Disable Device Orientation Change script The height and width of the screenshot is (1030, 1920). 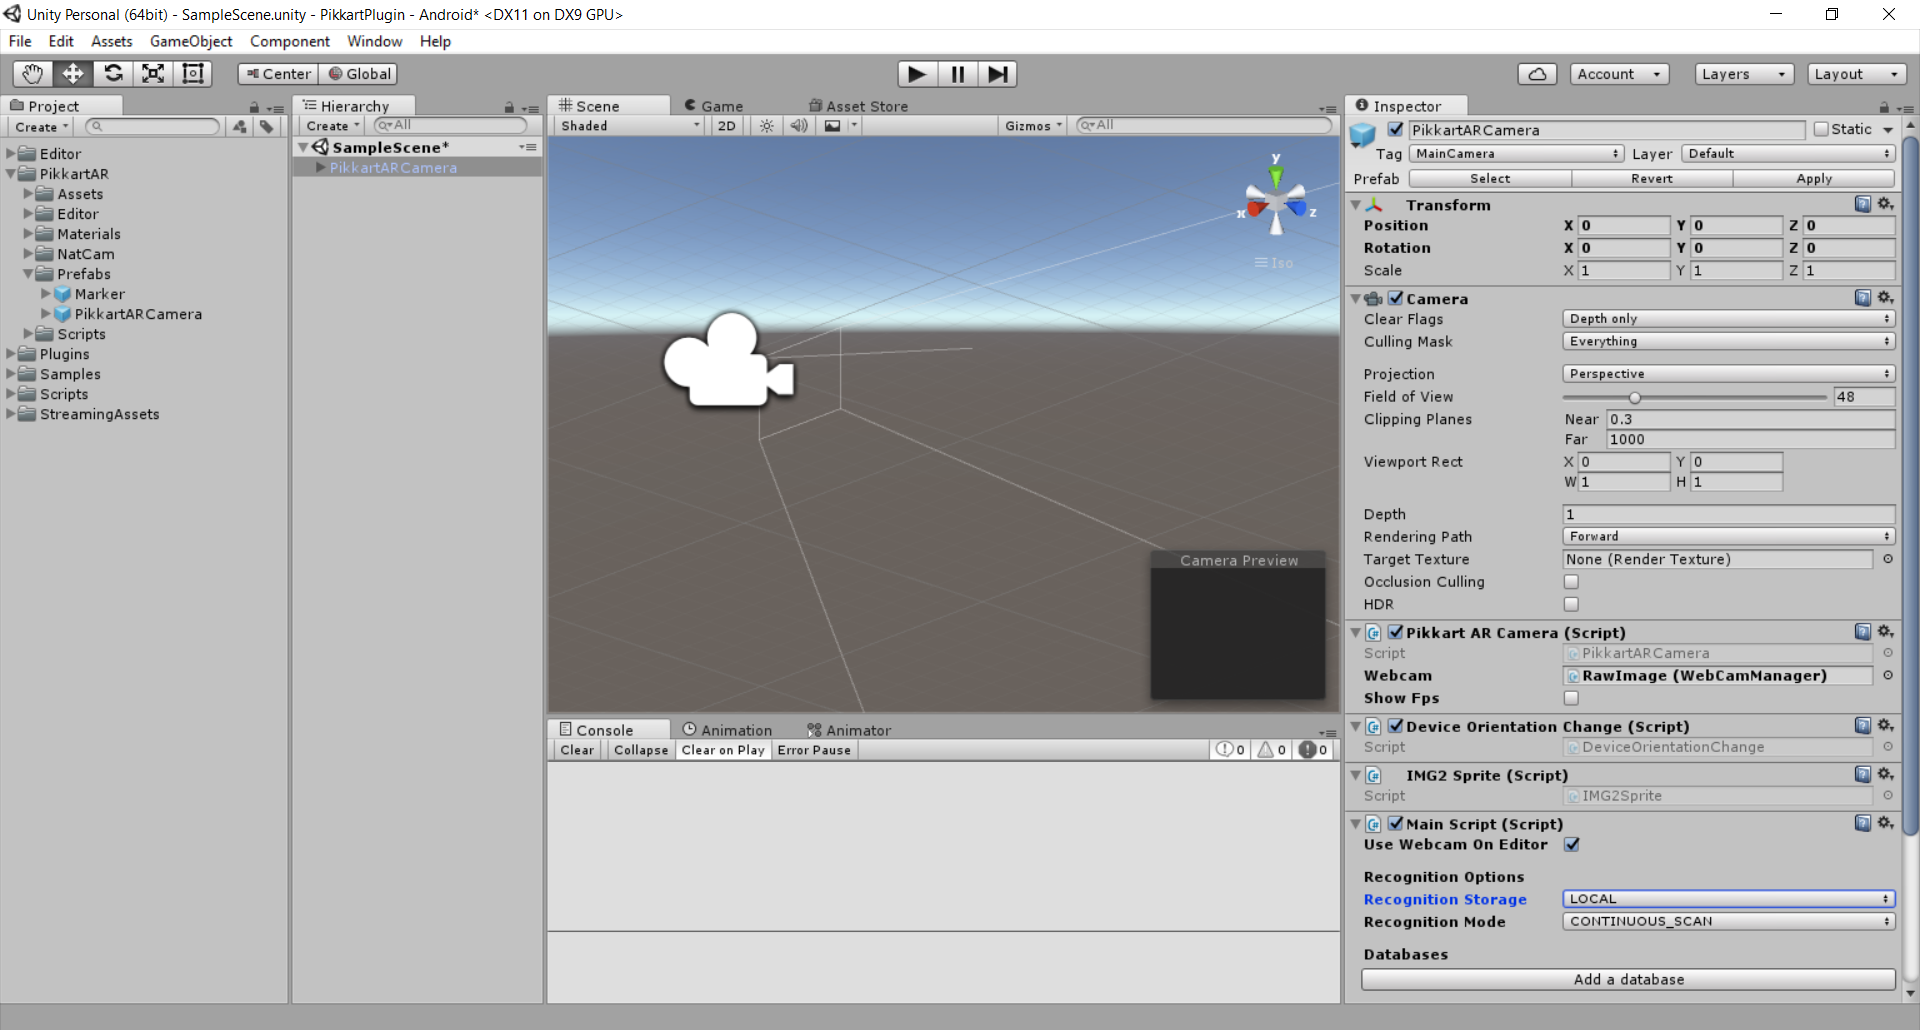coord(1396,726)
